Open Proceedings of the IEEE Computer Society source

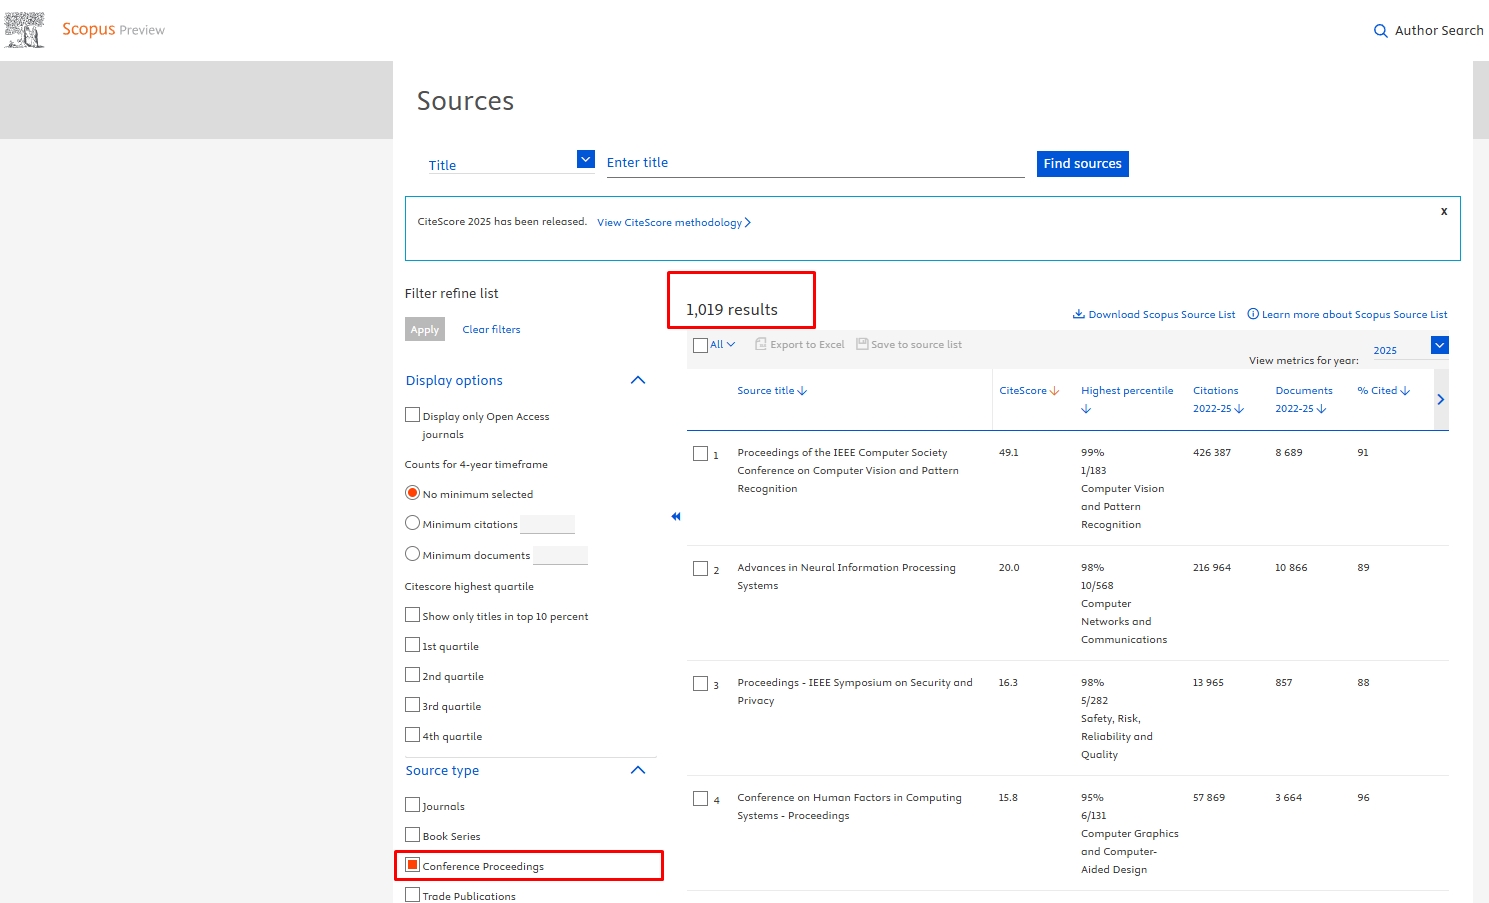coord(848,470)
